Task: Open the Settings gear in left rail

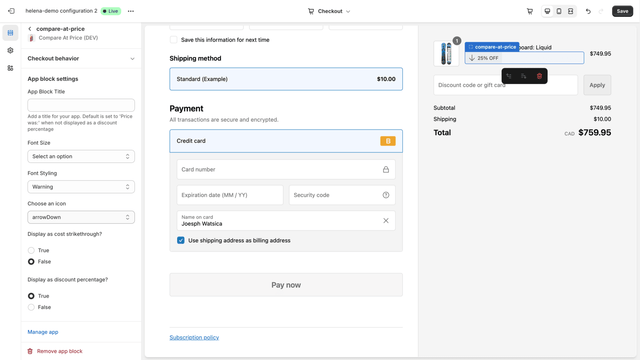Action: [x=10, y=50]
